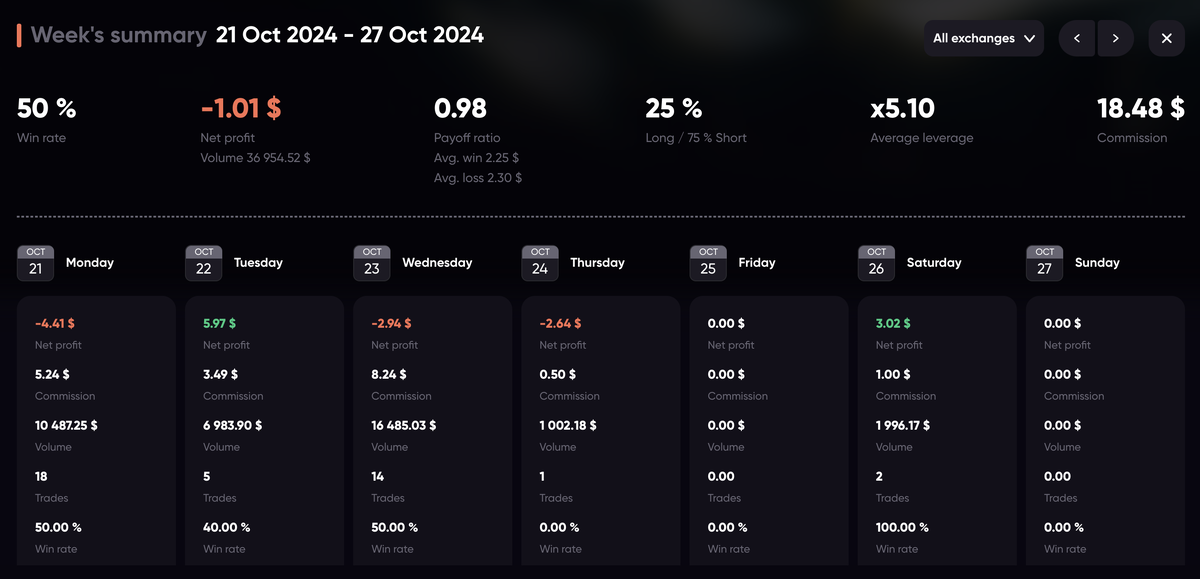Click the Oct 22 calendar badge

(x=203, y=262)
